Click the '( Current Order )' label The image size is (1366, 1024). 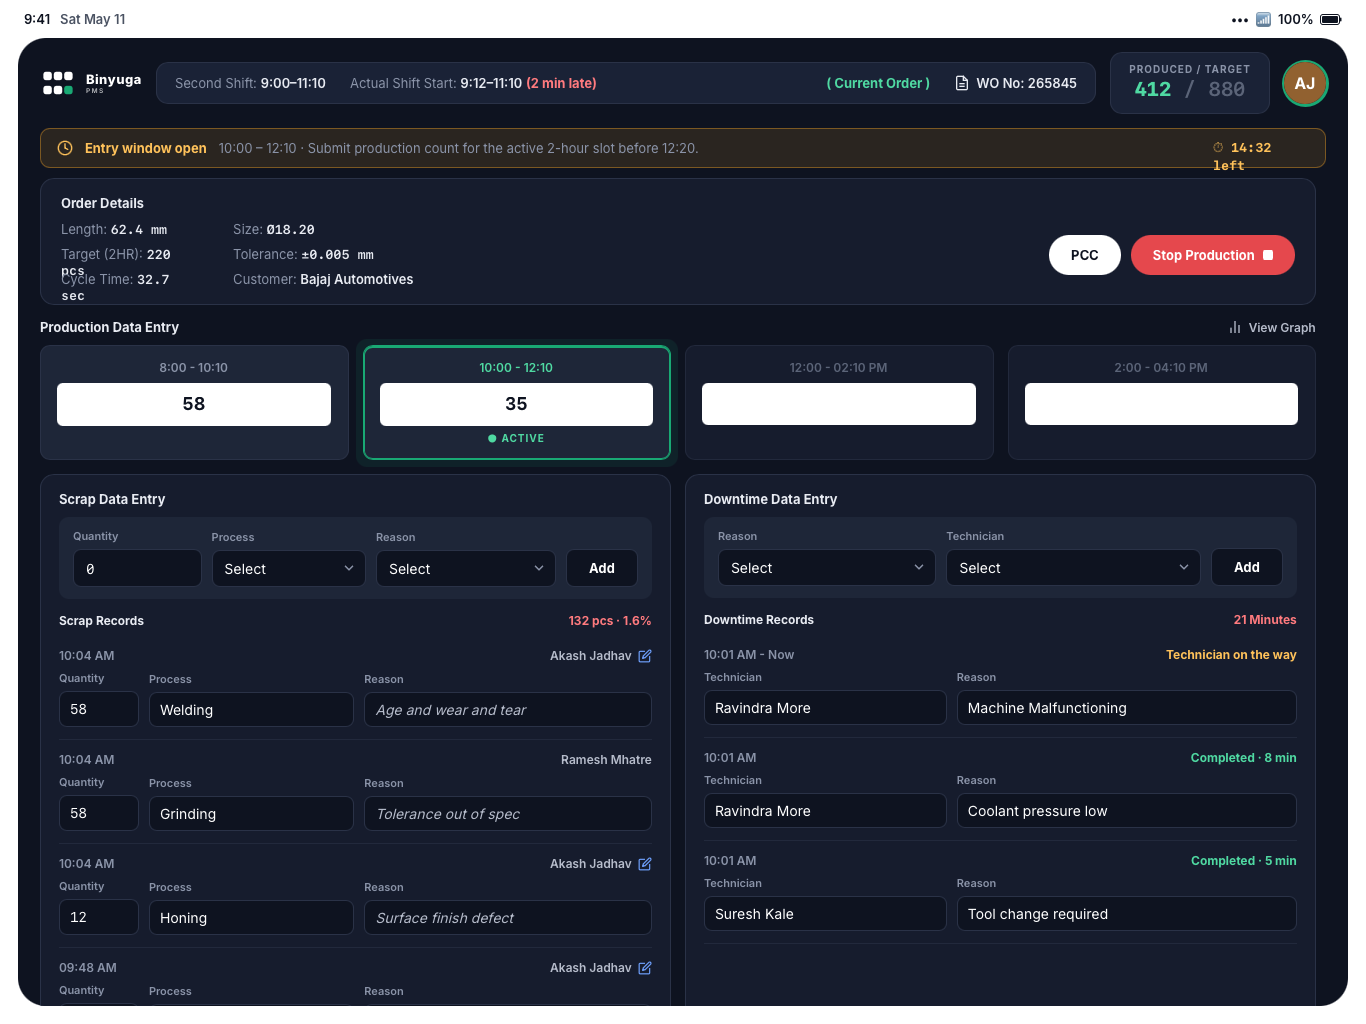[878, 83]
